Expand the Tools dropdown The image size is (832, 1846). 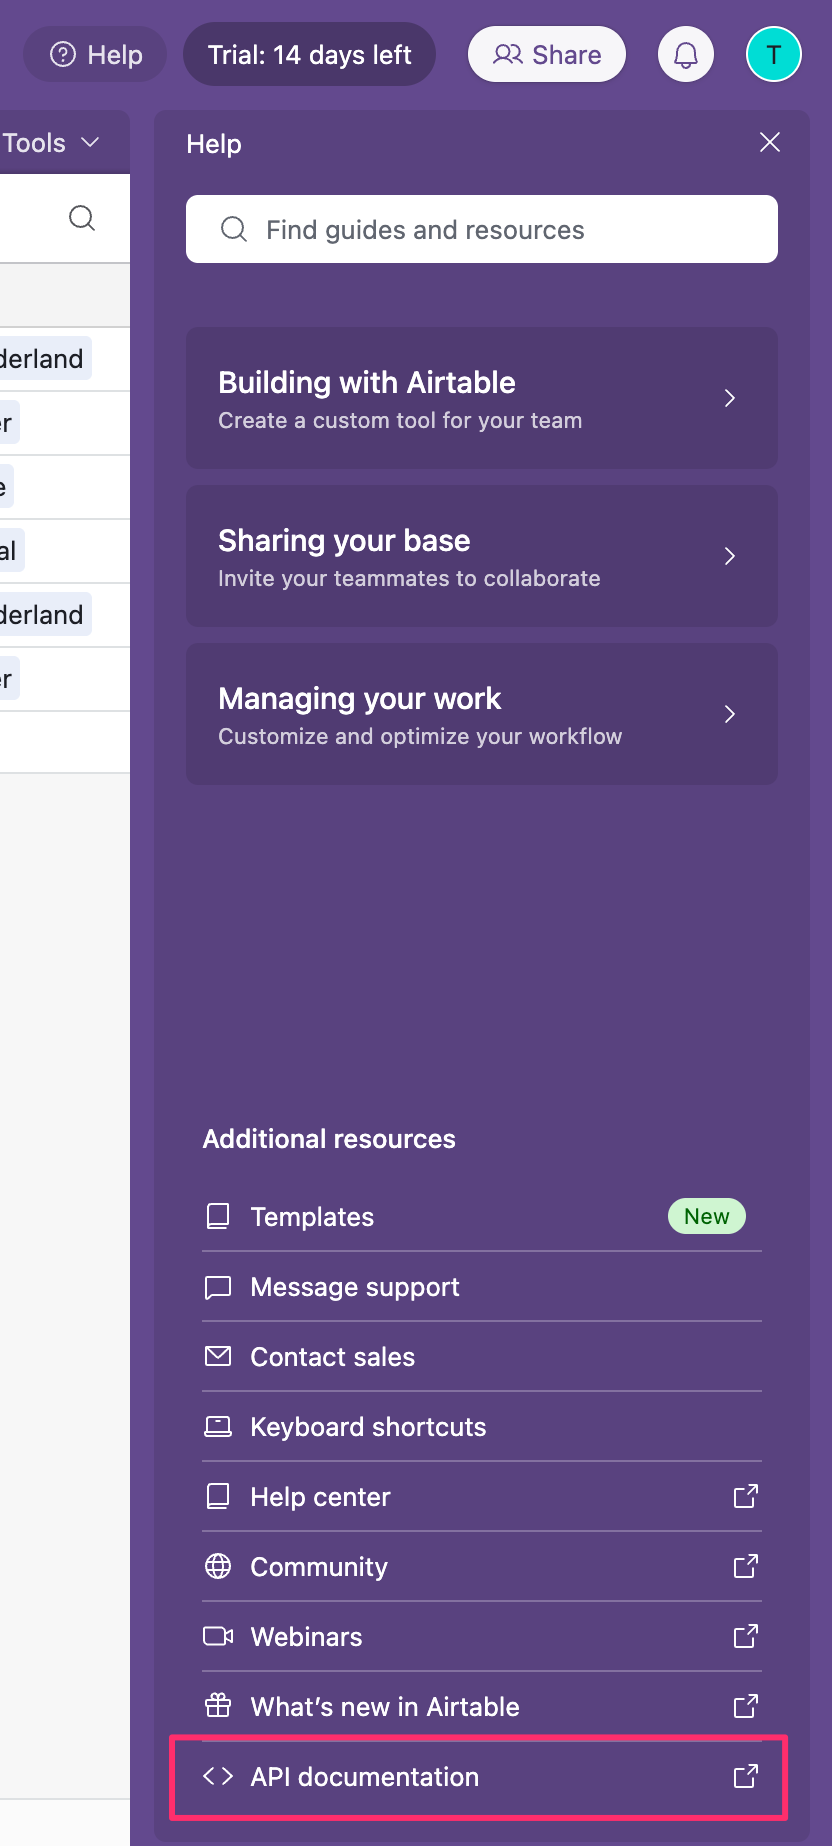click(50, 143)
